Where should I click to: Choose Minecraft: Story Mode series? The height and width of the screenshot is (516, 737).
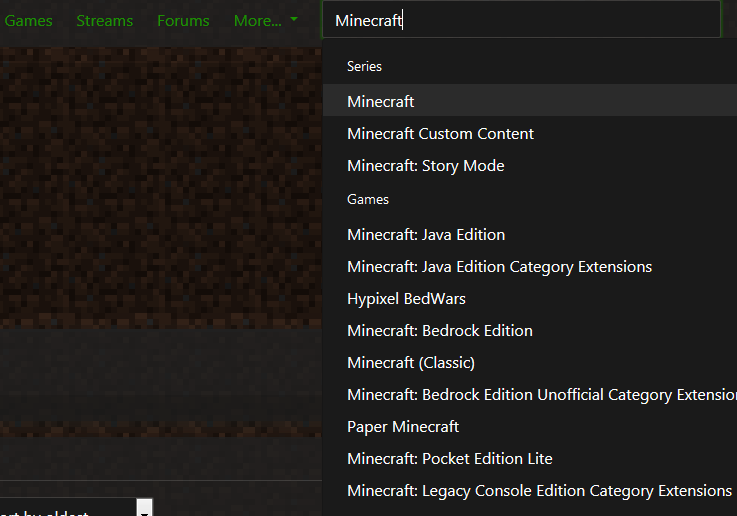425,165
